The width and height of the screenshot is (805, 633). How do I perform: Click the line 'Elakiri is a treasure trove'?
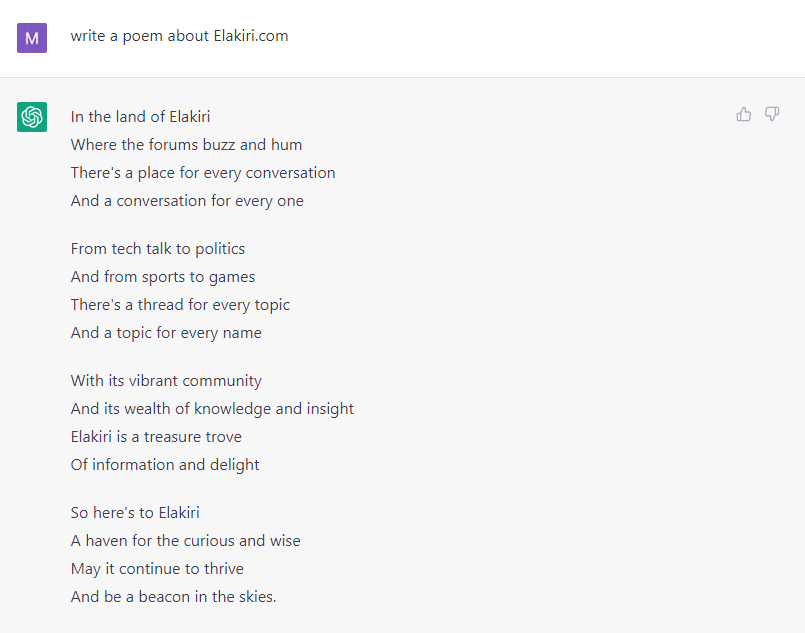(156, 437)
